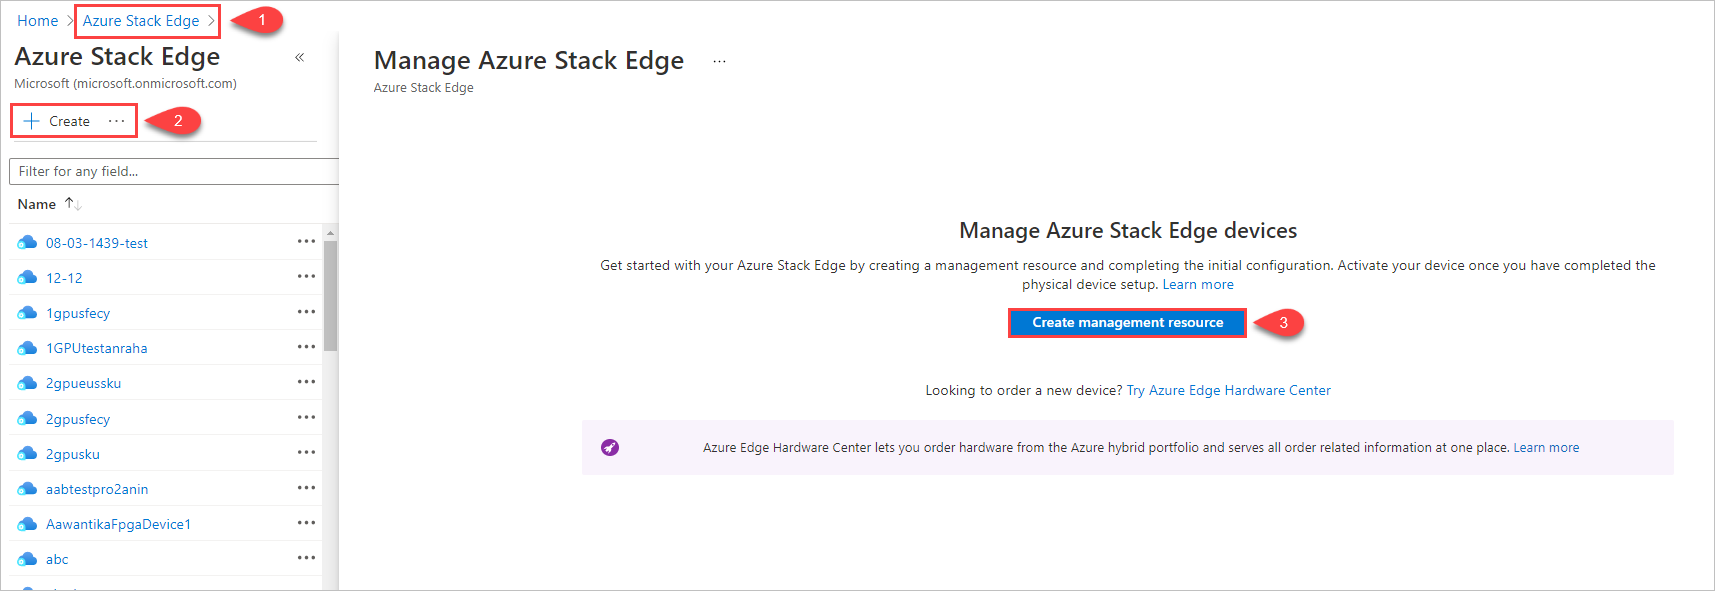Collapse the Azure Stack Edge list pane
Screen dimensions: 1715x591
pyautogui.click(x=299, y=58)
